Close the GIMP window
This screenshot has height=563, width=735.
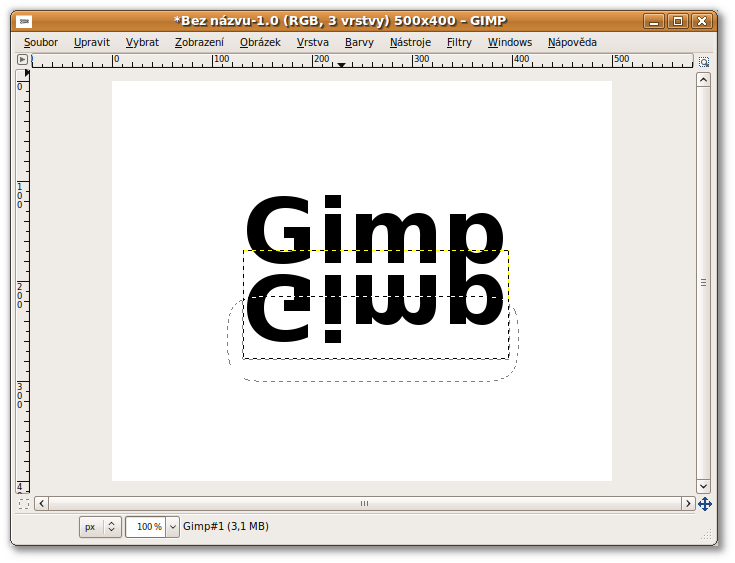[x=702, y=21]
